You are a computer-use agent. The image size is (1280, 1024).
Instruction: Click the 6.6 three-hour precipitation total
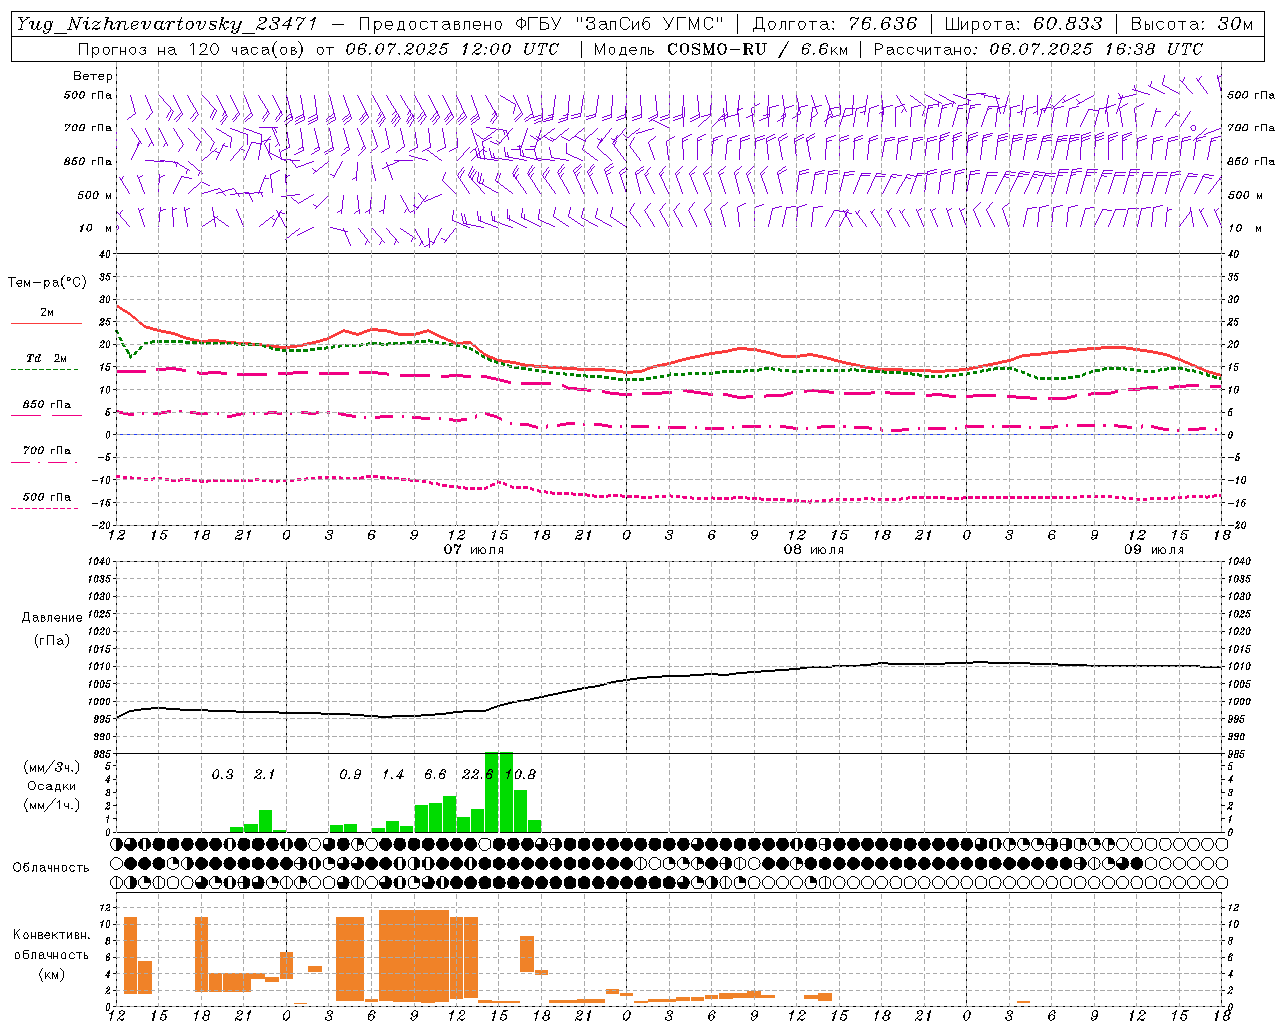pos(435,774)
